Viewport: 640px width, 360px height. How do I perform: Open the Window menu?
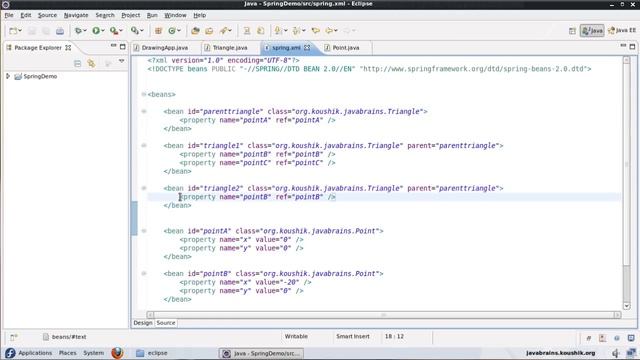click(x=175, y=15)
